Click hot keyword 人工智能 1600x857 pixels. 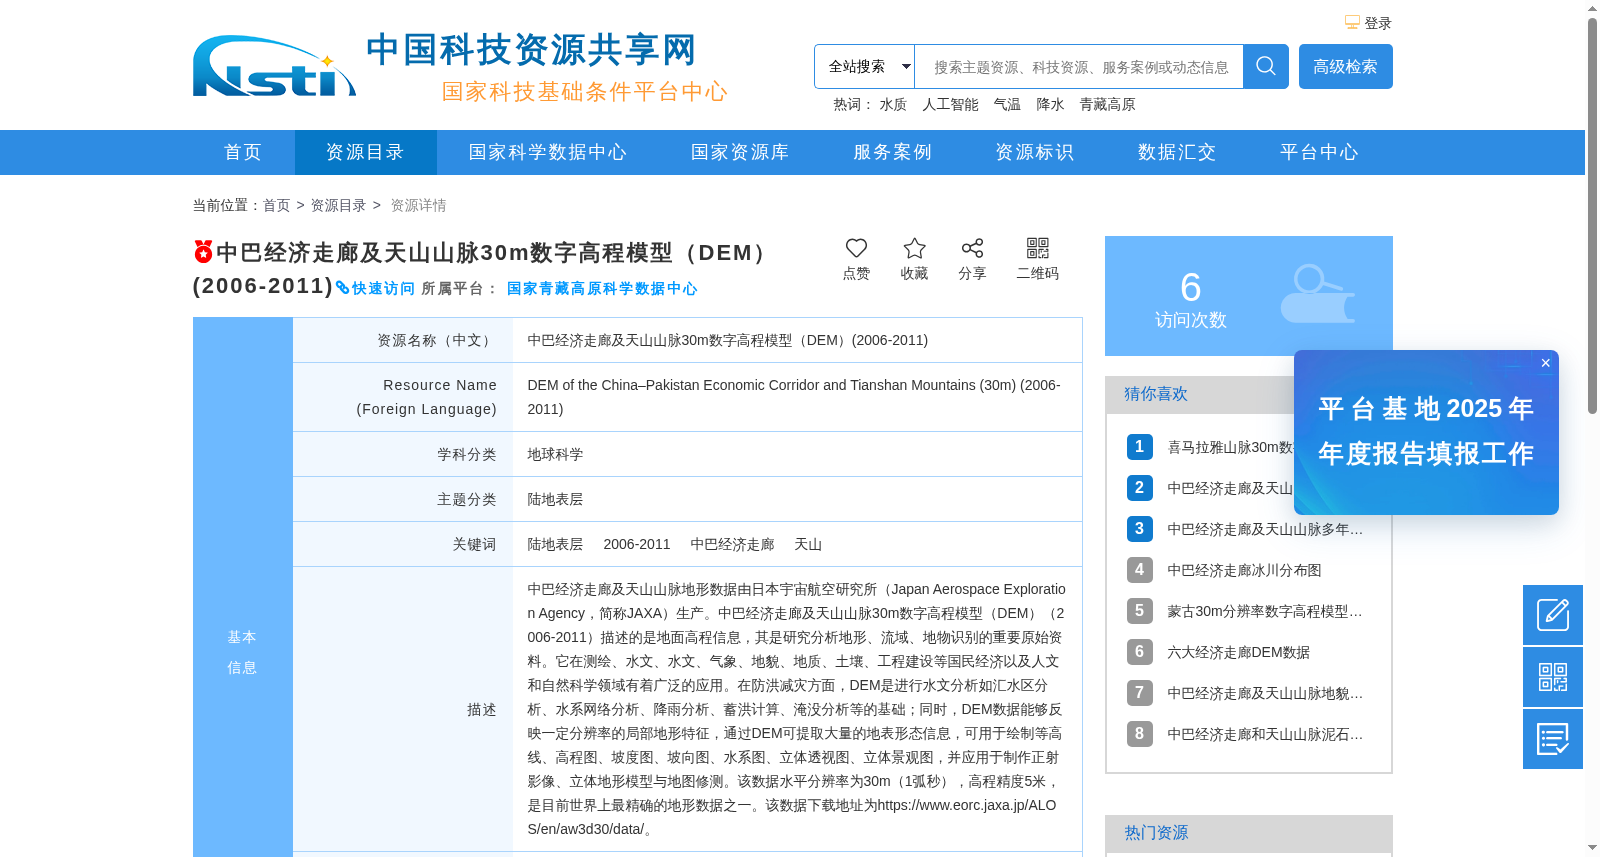click(950, 104)
